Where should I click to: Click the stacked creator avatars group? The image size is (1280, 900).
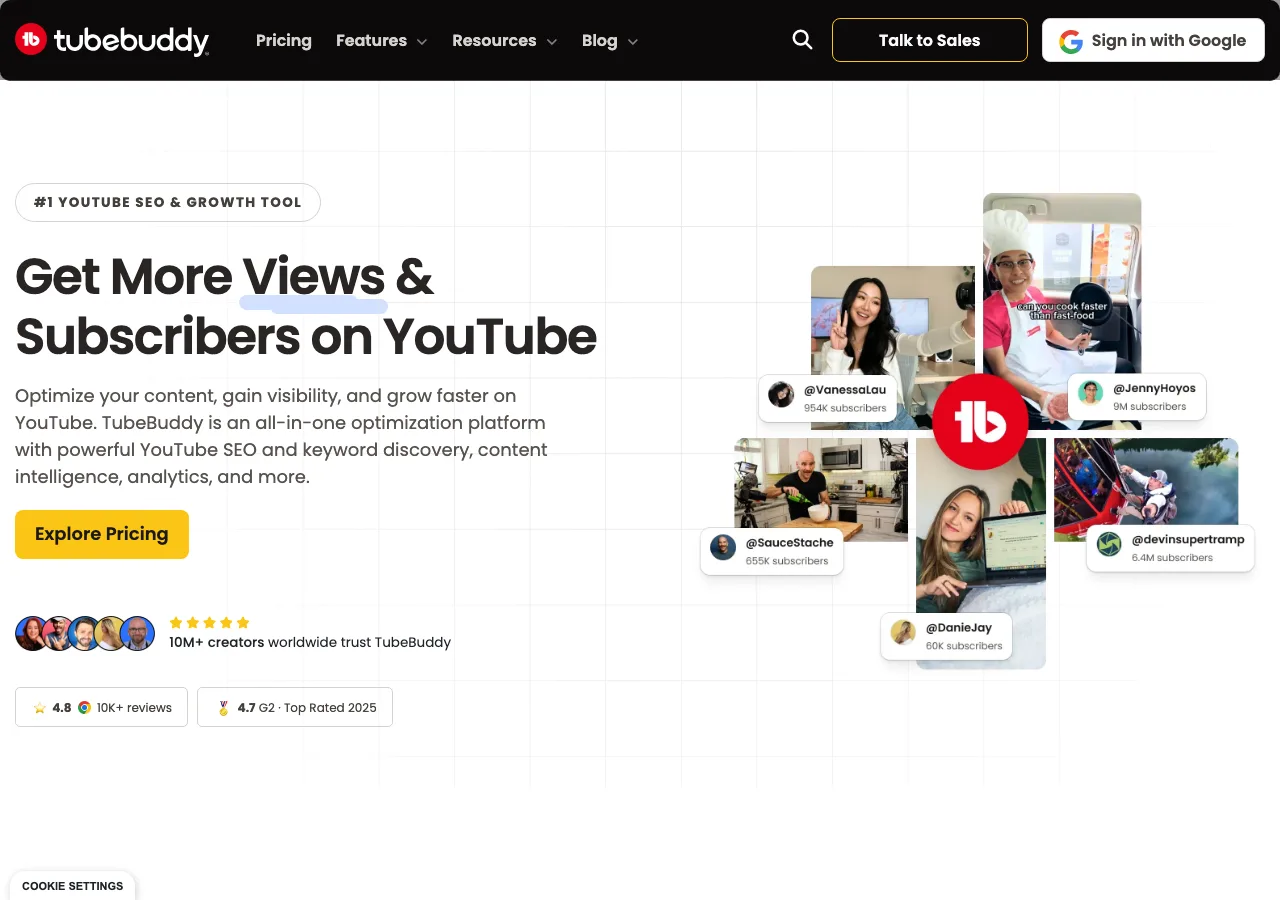point(85,633)
